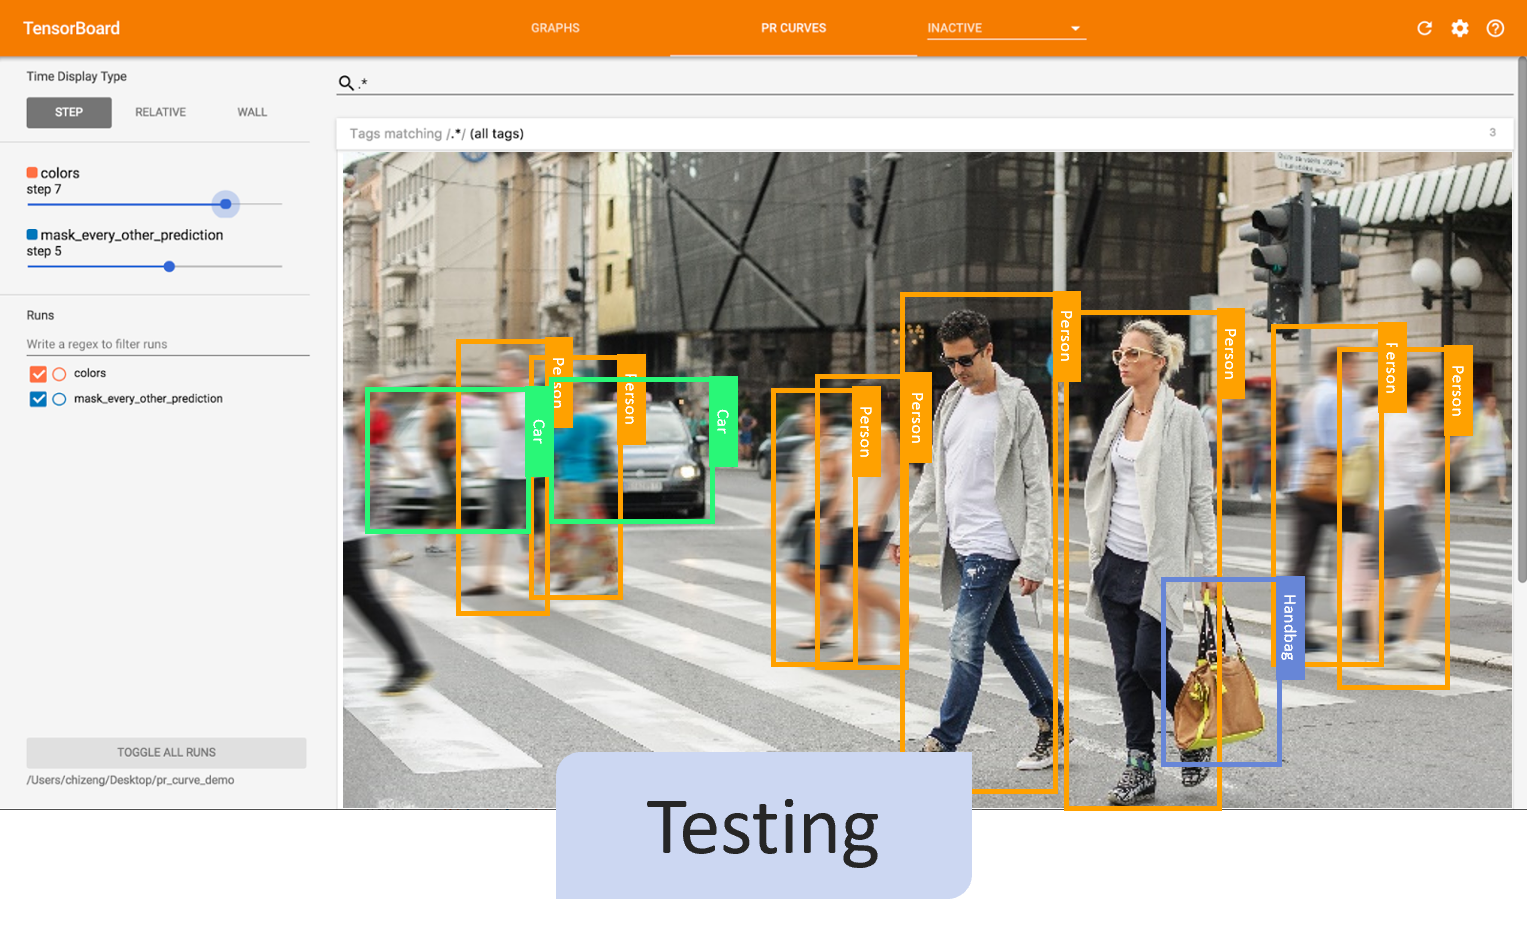Switch to the GRAPHS tab
The height and width of the screenshot is (925, 1527).
pyautogui.click(x=555, y=28)
